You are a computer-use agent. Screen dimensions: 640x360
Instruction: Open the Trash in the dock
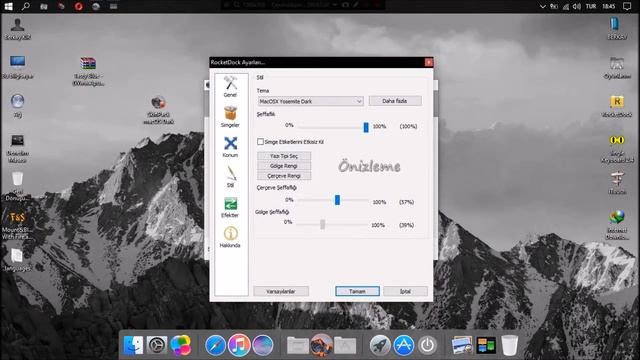(509, 345)
